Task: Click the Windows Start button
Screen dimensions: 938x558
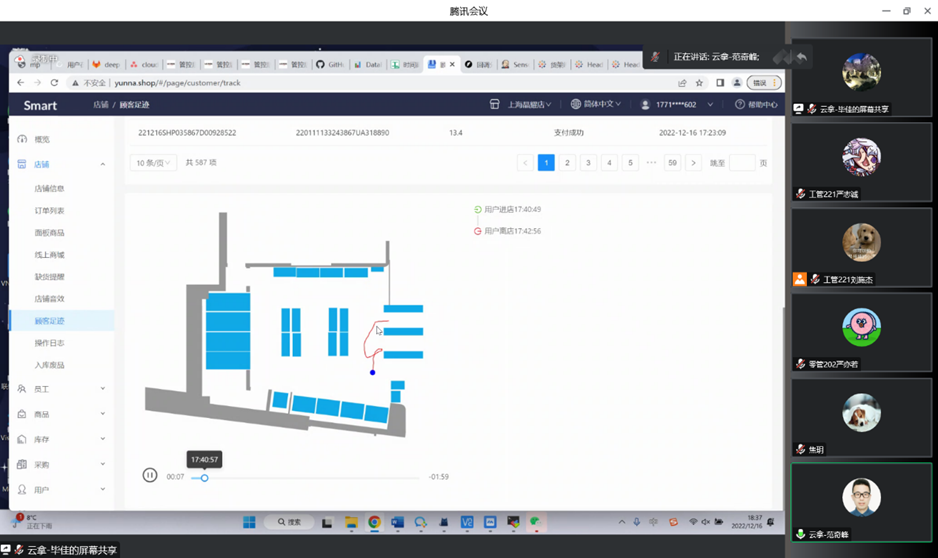Action: (249, 522)
